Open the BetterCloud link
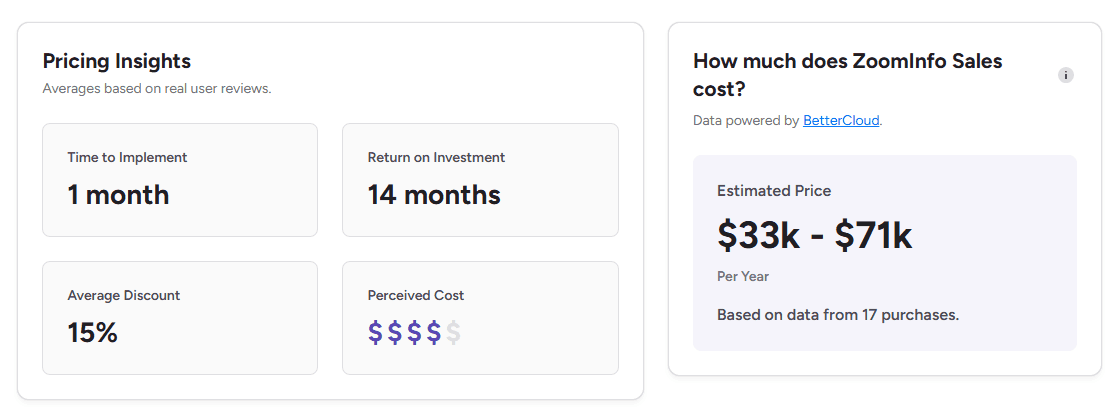The height and width of the screenshot is (408, 1119). (841, 121)
